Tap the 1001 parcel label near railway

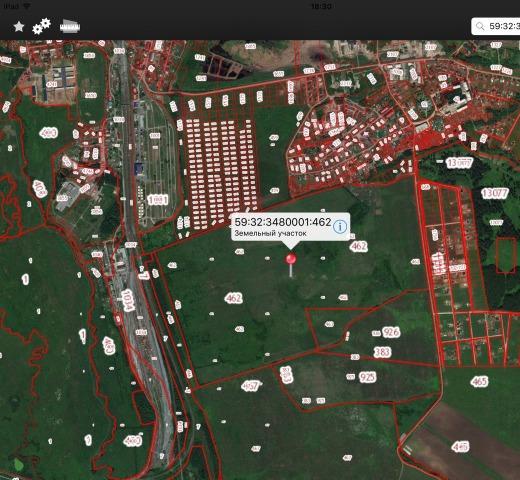click(158, 200)
